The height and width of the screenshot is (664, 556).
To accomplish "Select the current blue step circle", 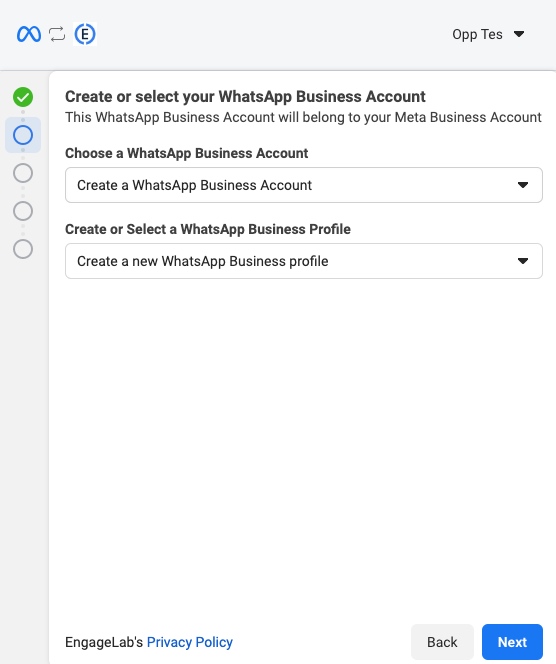I will (x=23, y=135).
